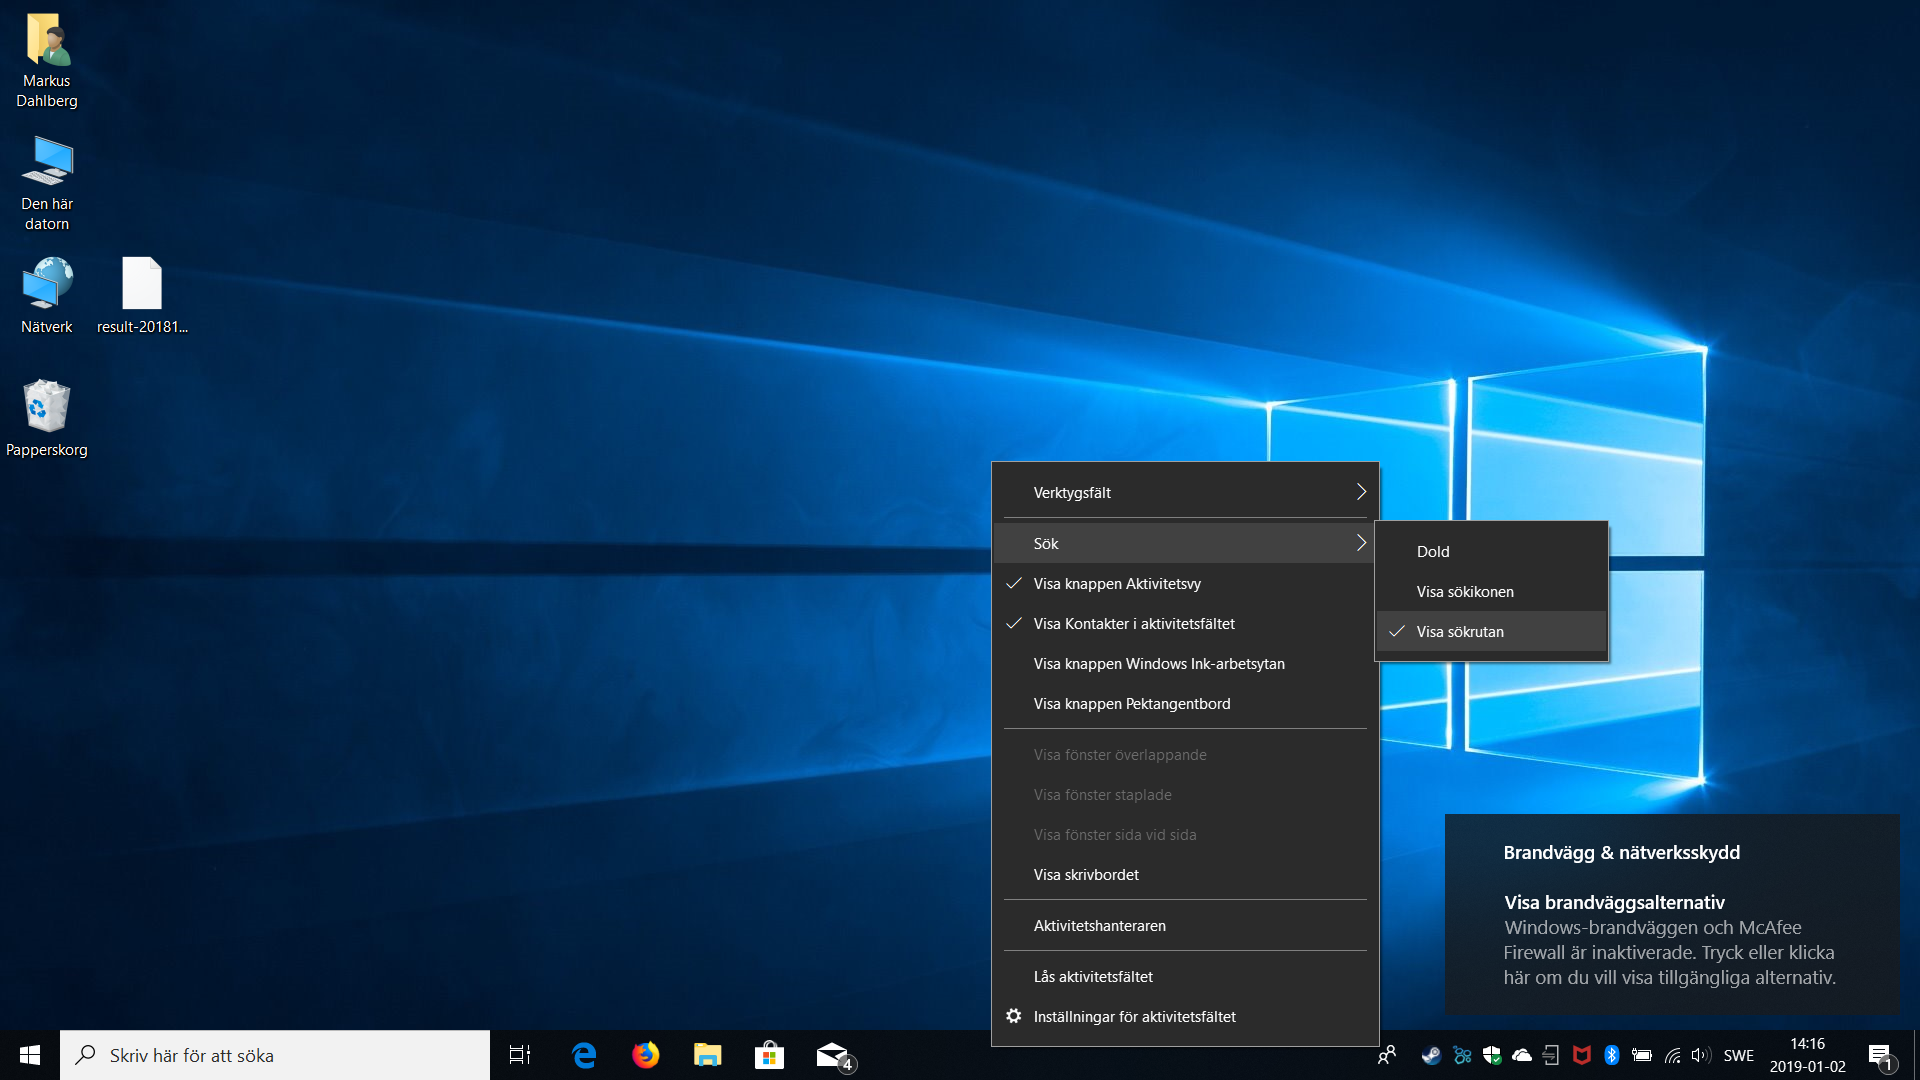The width and height of the screenshot is (1920, 1080).
Task: Open McAfee from the system tray
Action: [x=1581, y=1055]
